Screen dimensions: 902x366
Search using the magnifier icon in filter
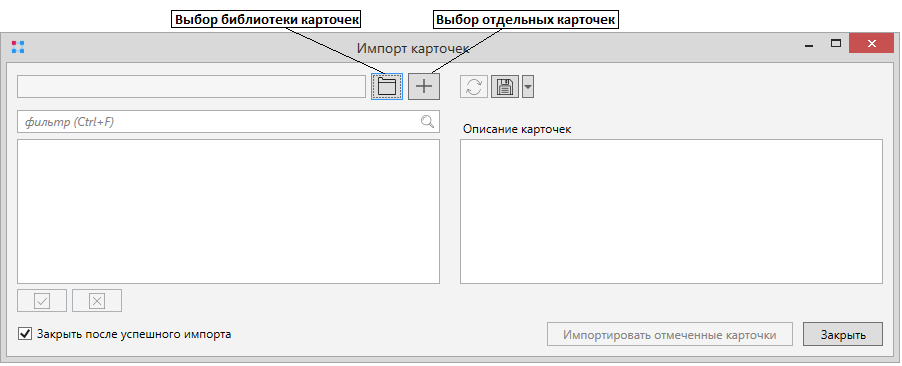(427, 121)
